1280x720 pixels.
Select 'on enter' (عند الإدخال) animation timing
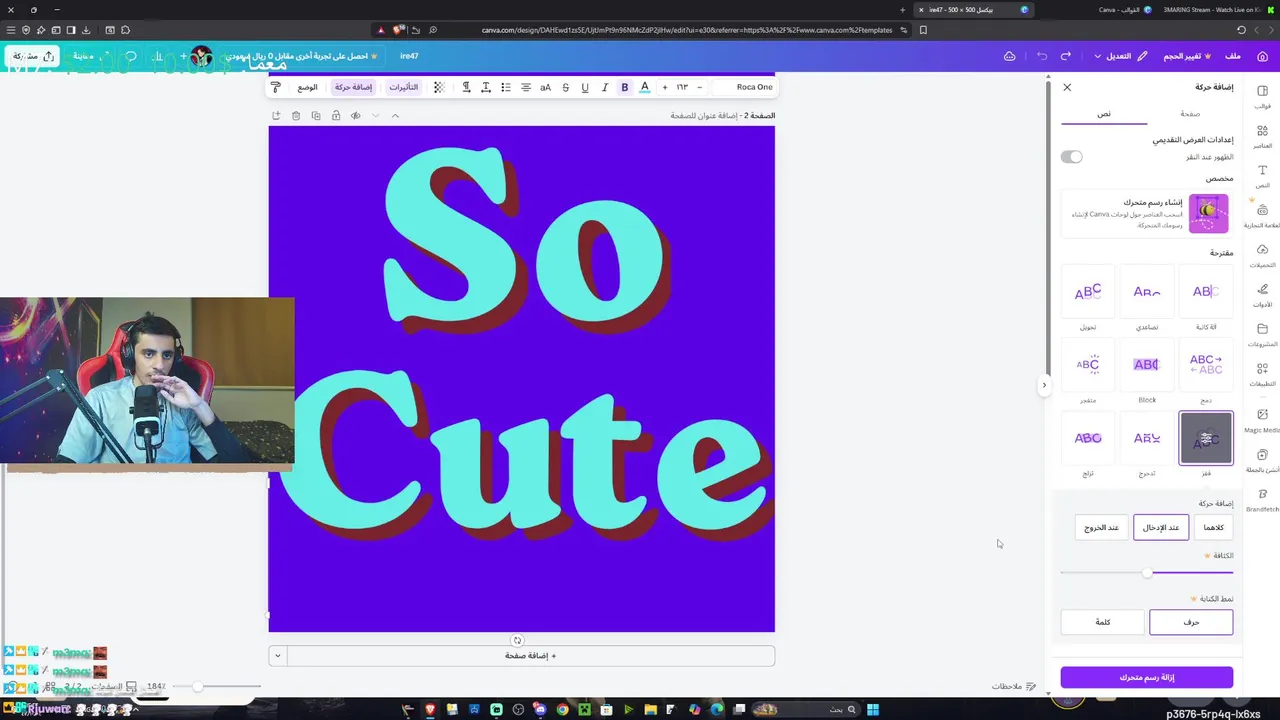click(1161, 527)
